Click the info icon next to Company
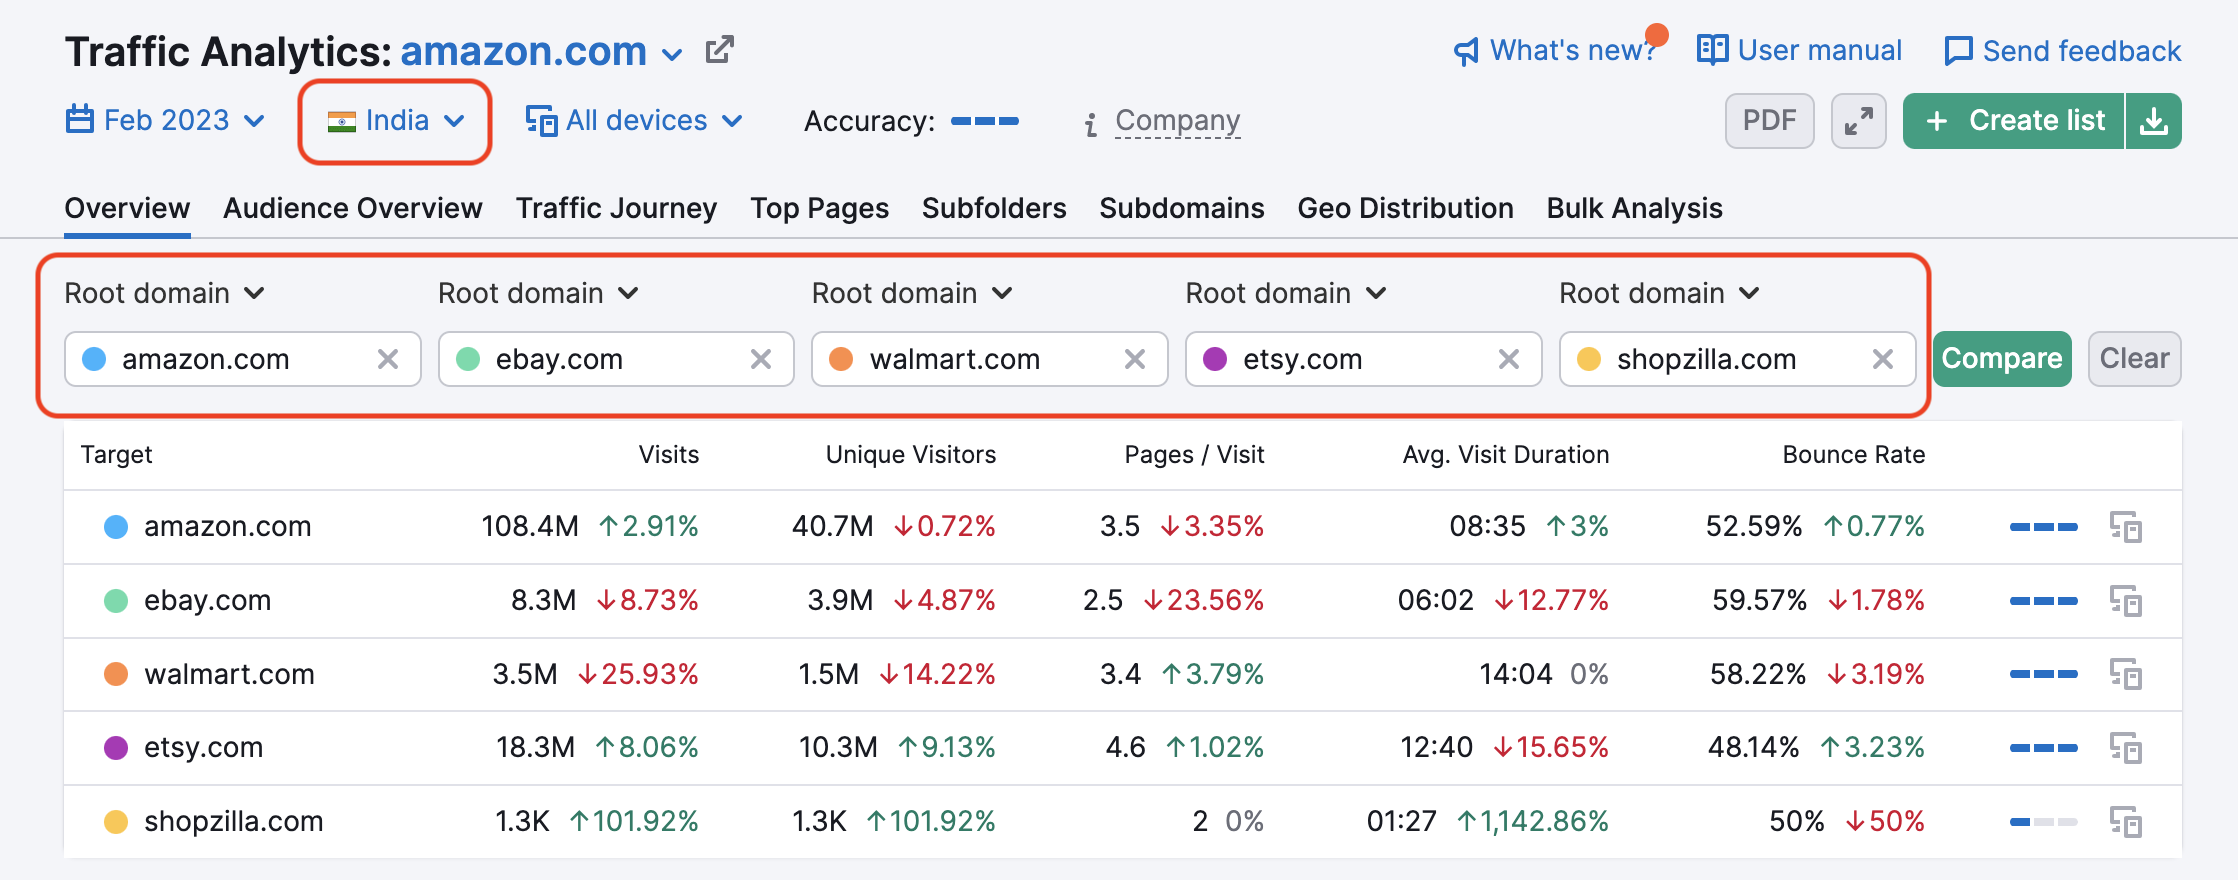 (1091, 124)
